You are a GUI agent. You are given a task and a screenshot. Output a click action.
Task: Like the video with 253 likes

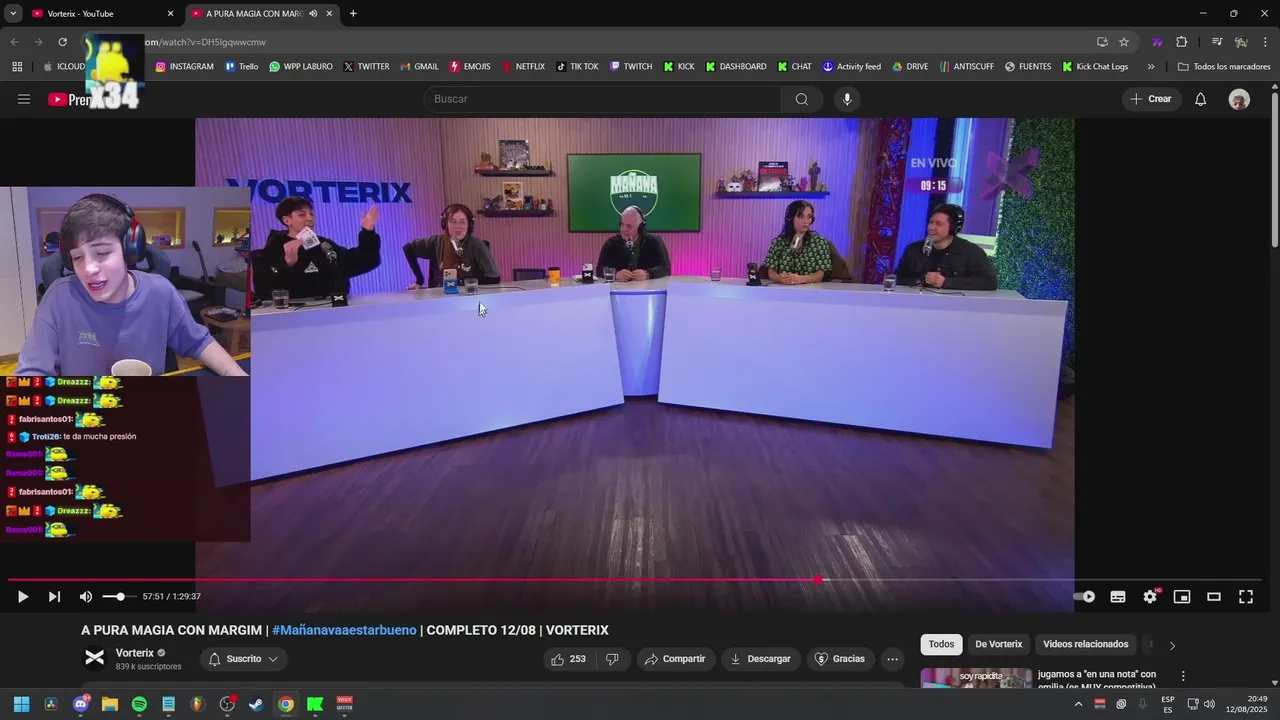[x=569, y=659]
